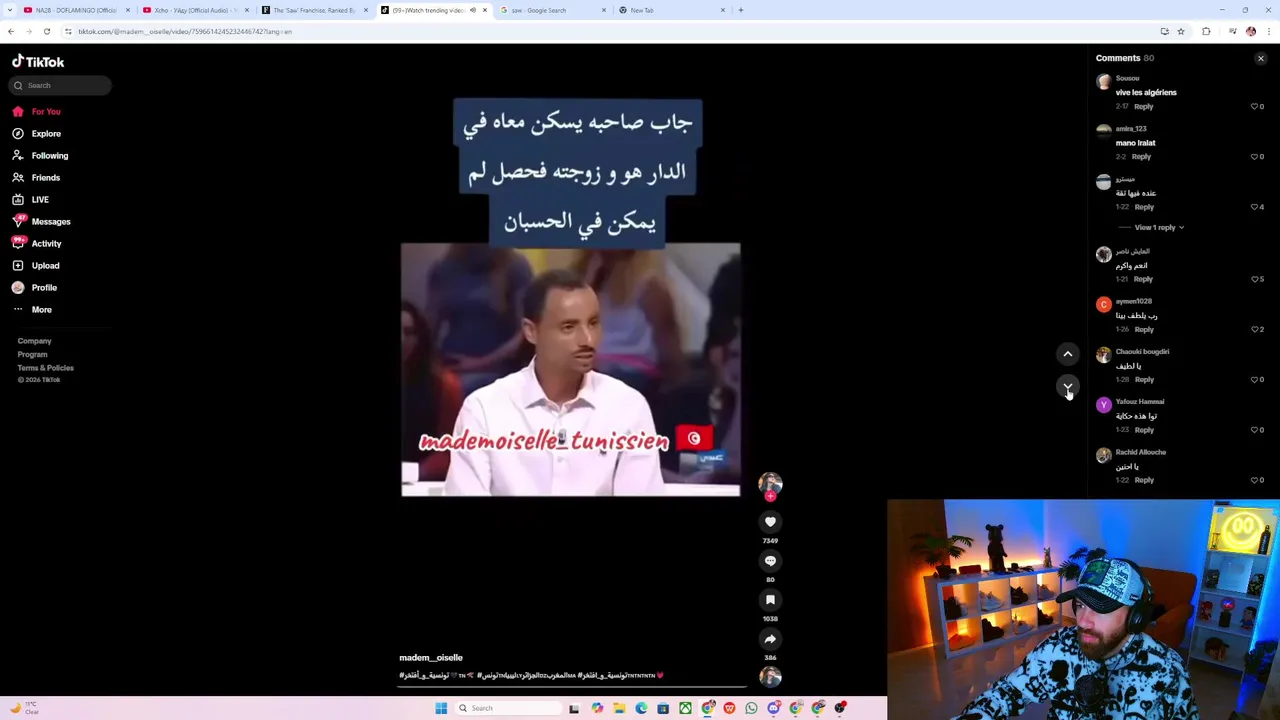Screen dimensions: 1280x720
Task: Reply to Rachid Allouche's comment
Action: pyautogui.click(x=1143, y=480)
